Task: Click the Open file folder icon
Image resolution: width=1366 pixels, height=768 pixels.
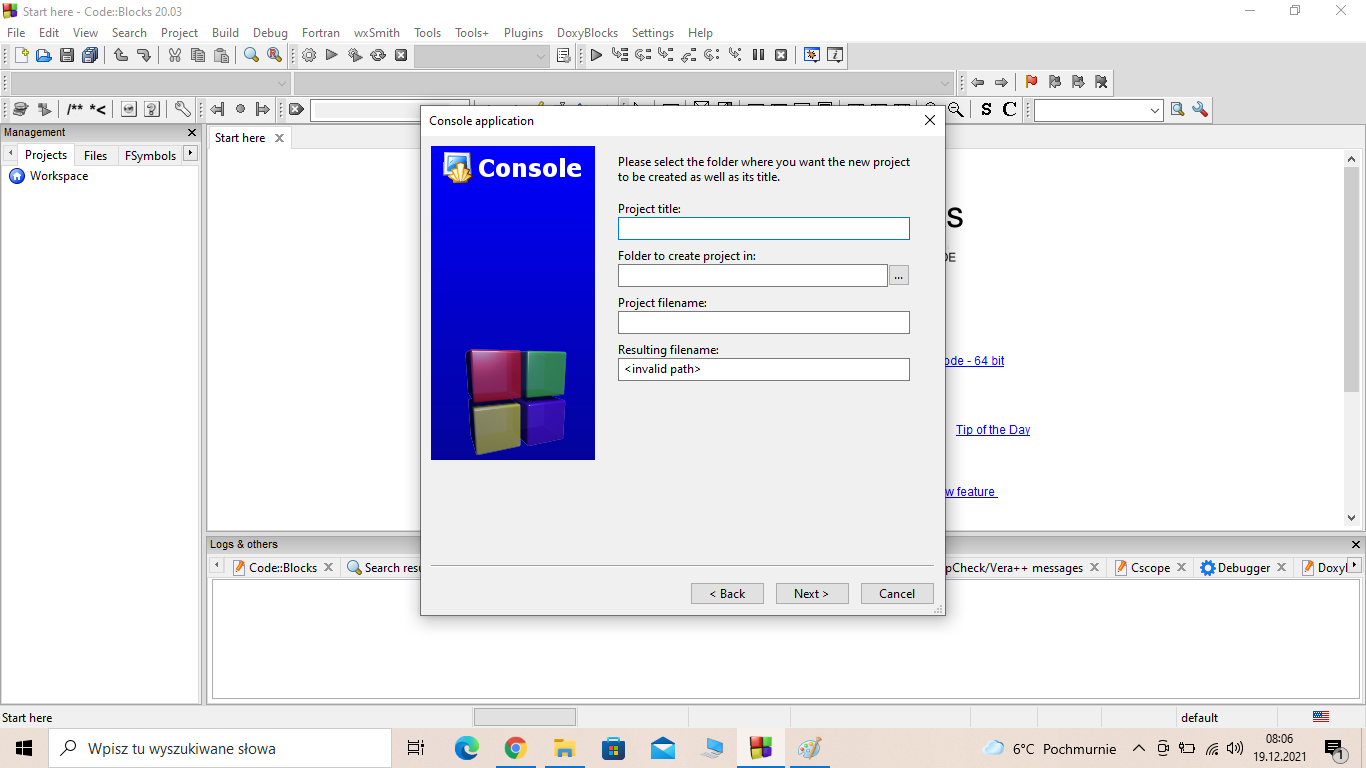Action: click(x=44, y=56)
